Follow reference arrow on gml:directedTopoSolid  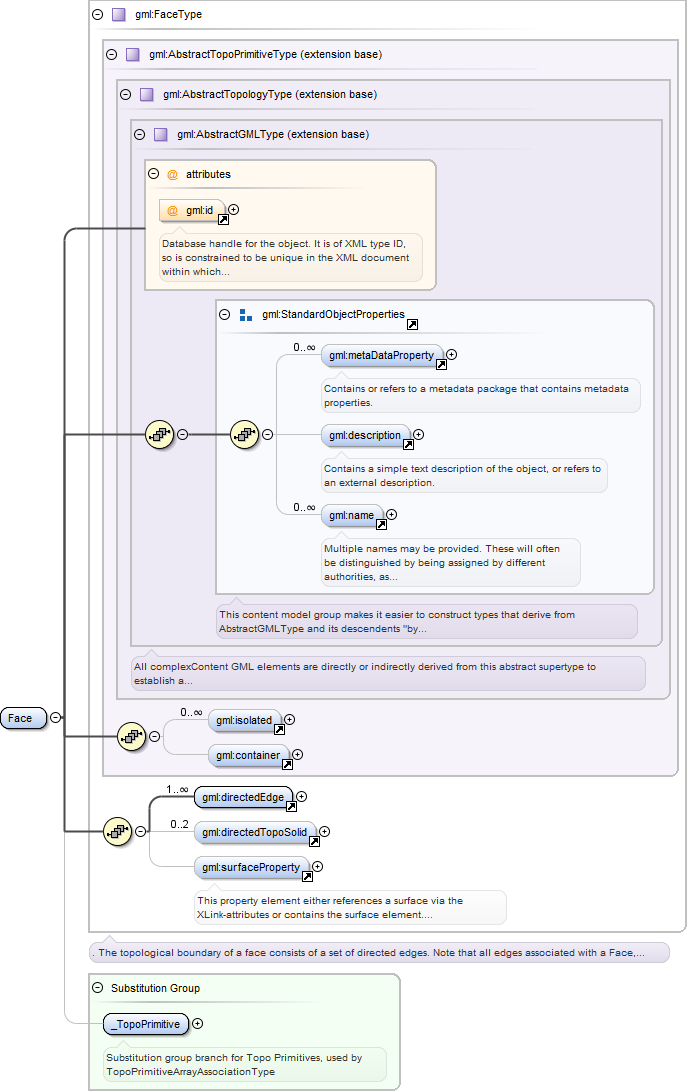315,841
